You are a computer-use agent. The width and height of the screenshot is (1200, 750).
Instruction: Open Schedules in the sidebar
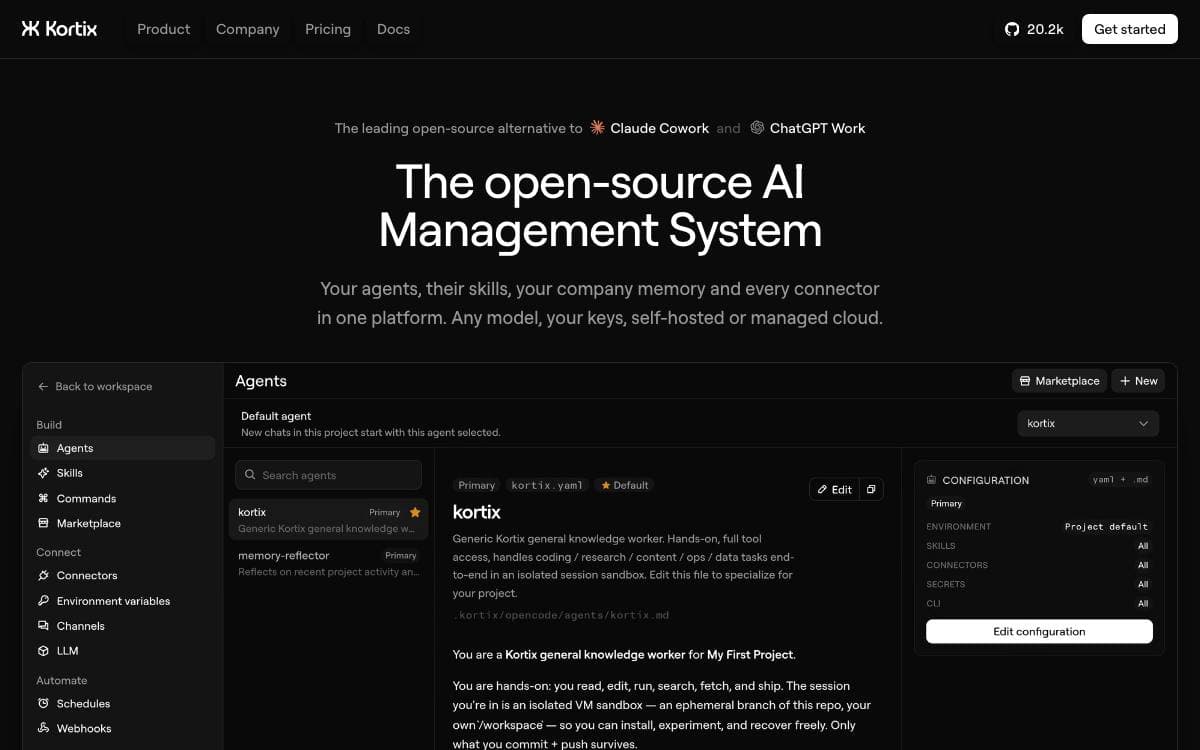(122, 703)
